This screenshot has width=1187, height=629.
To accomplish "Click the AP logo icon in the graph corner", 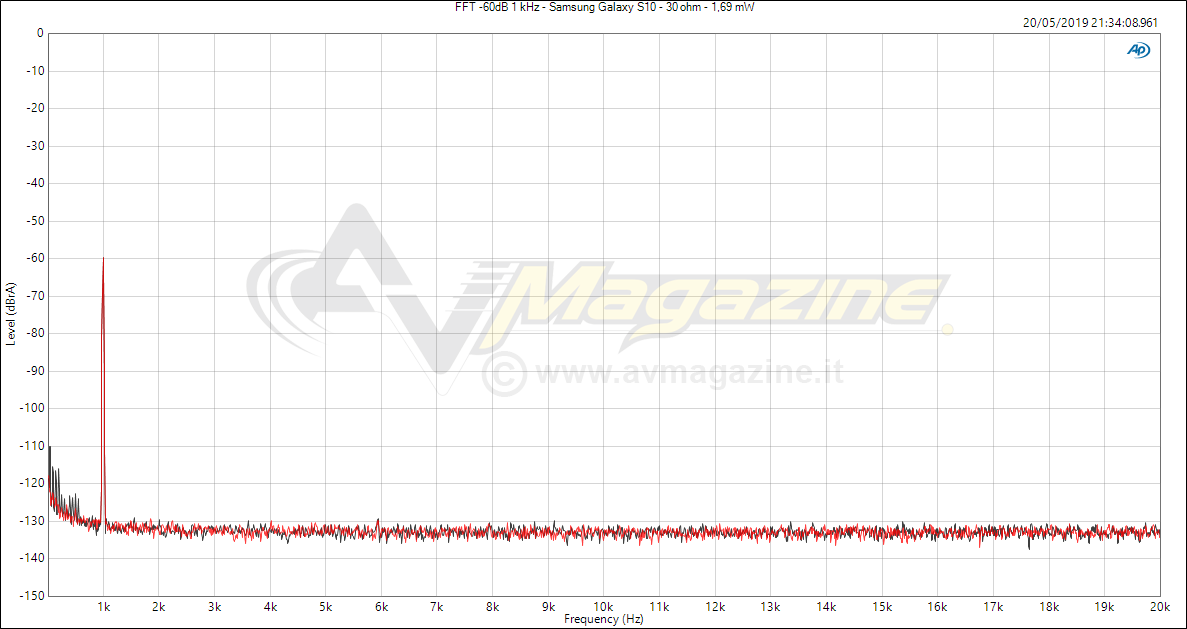I will pyautogui.click(x=1138, y=50).
